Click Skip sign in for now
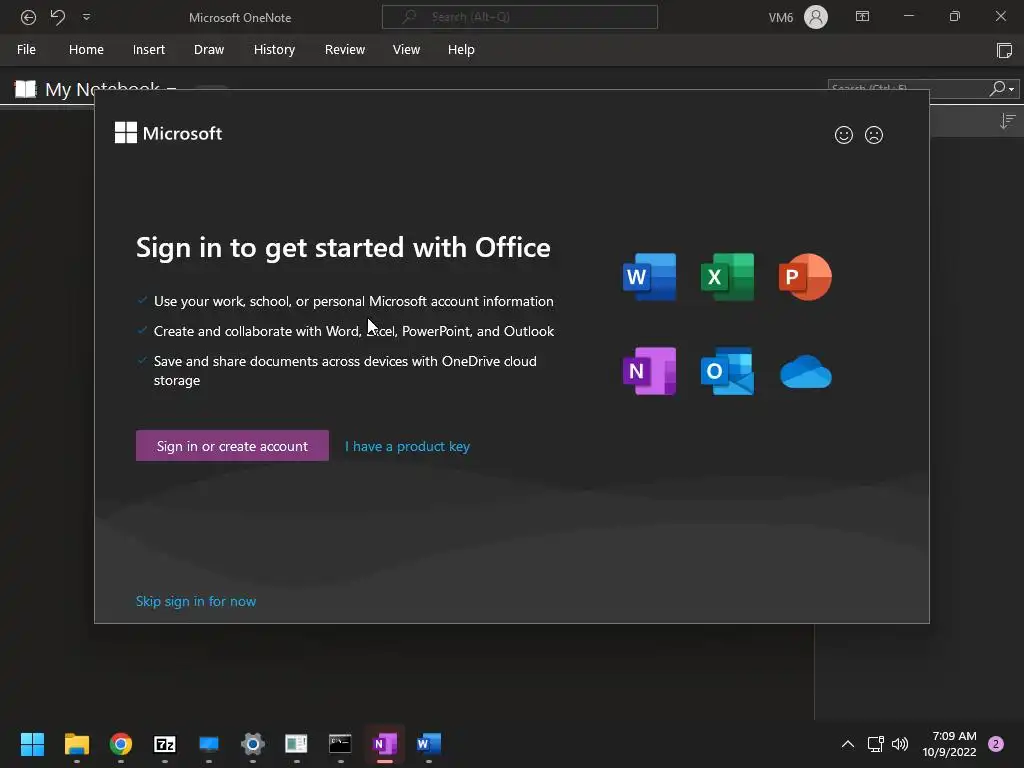 pyautogui.click(x=196, y=601)
